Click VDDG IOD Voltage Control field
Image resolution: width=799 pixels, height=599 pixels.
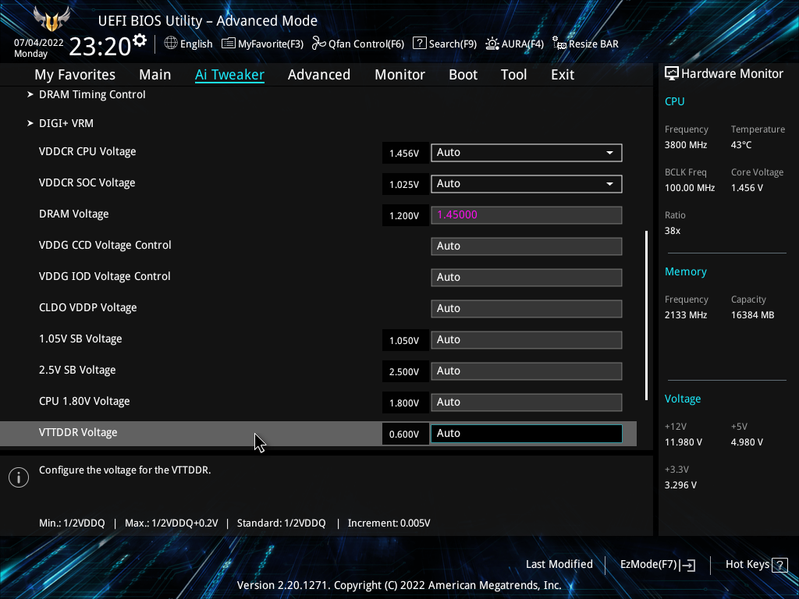(526, 278)
